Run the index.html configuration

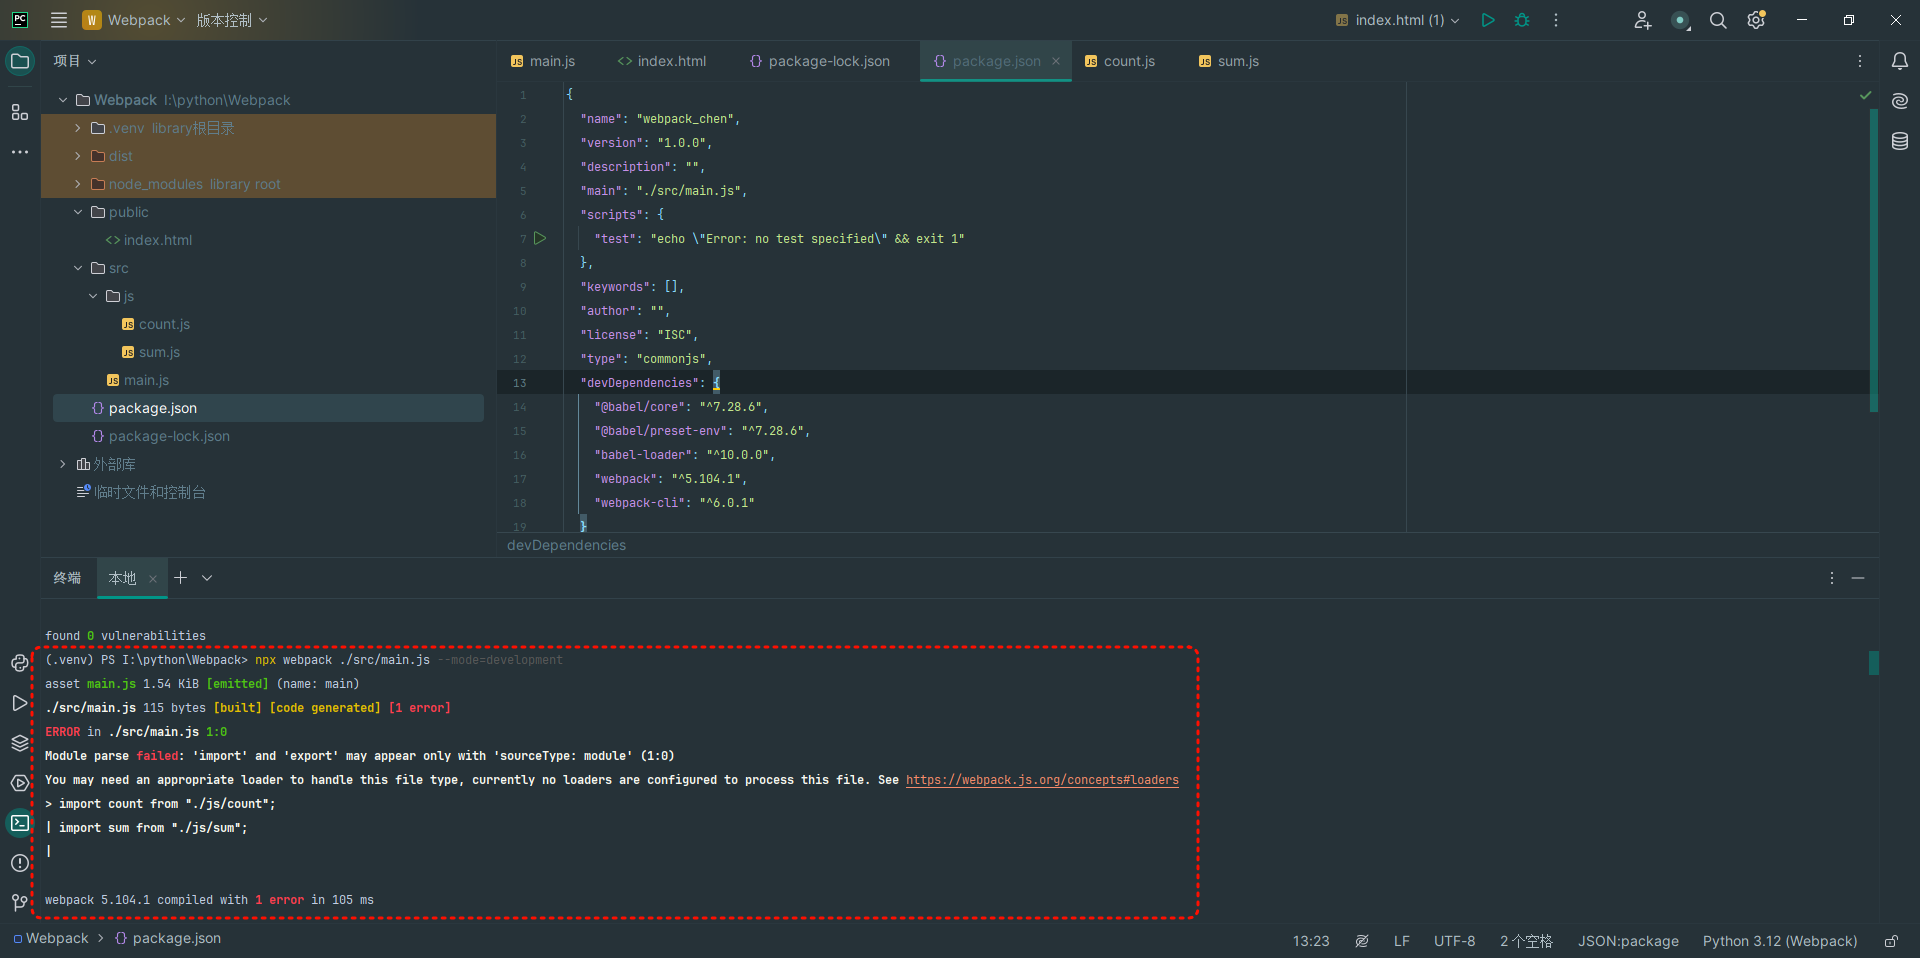(x=1488, y=20)
